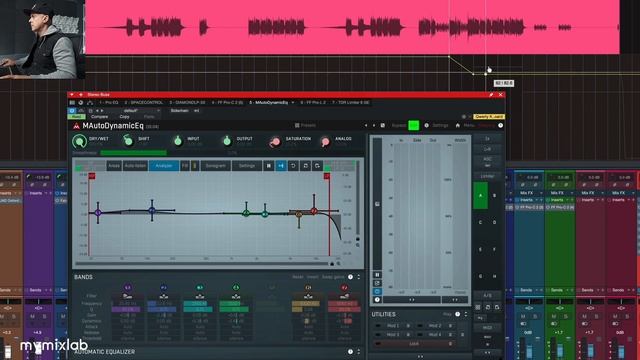Switch to 7 - TDR Limiter tab
Screen dimensions: 640x360
(351, 102)
